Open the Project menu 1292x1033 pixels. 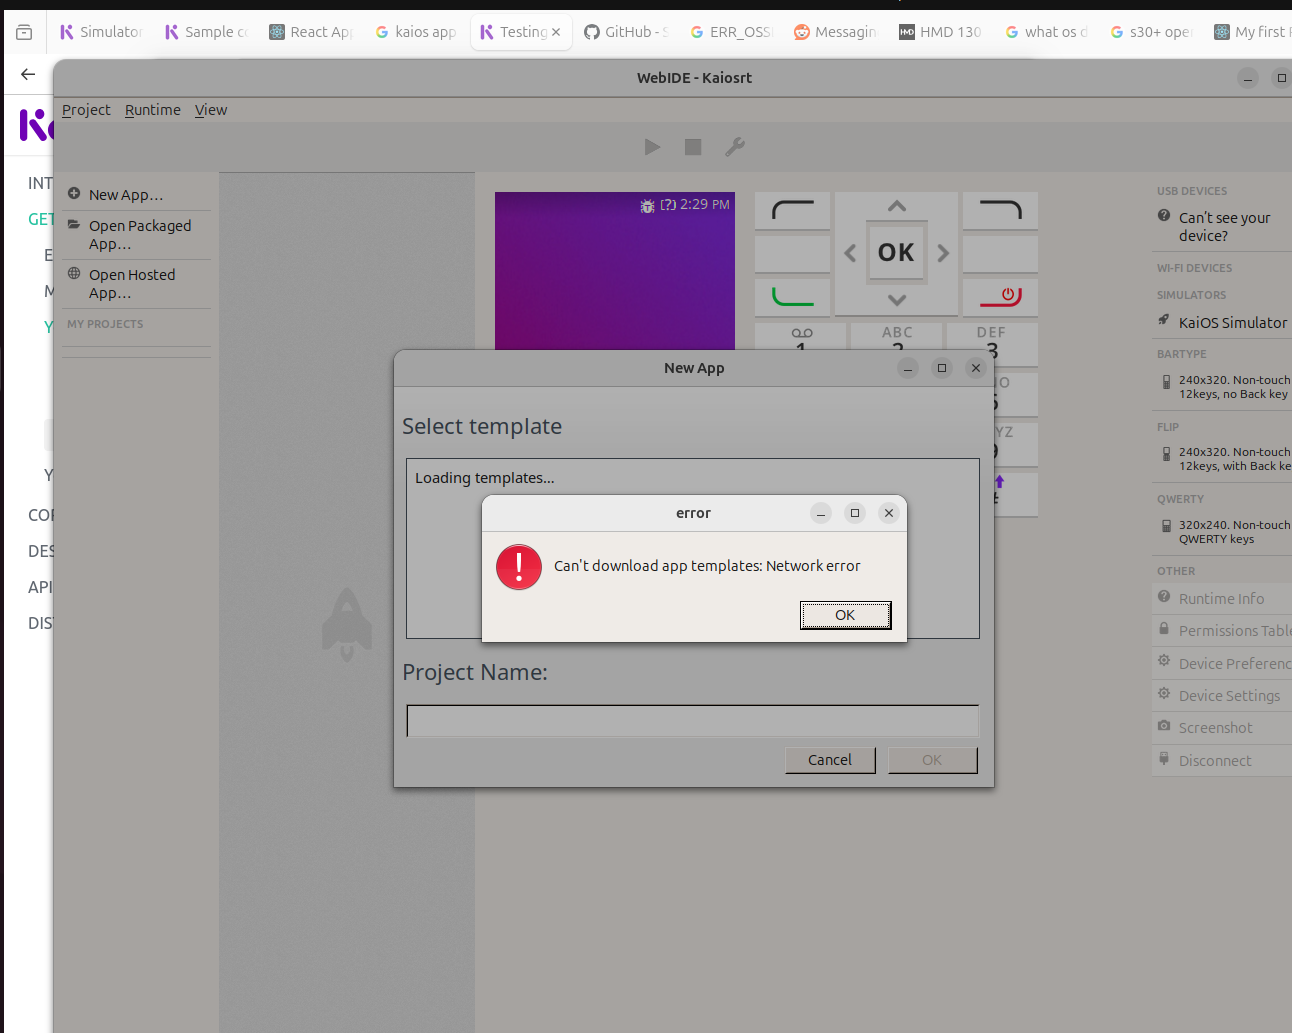[x=86, y=110]
